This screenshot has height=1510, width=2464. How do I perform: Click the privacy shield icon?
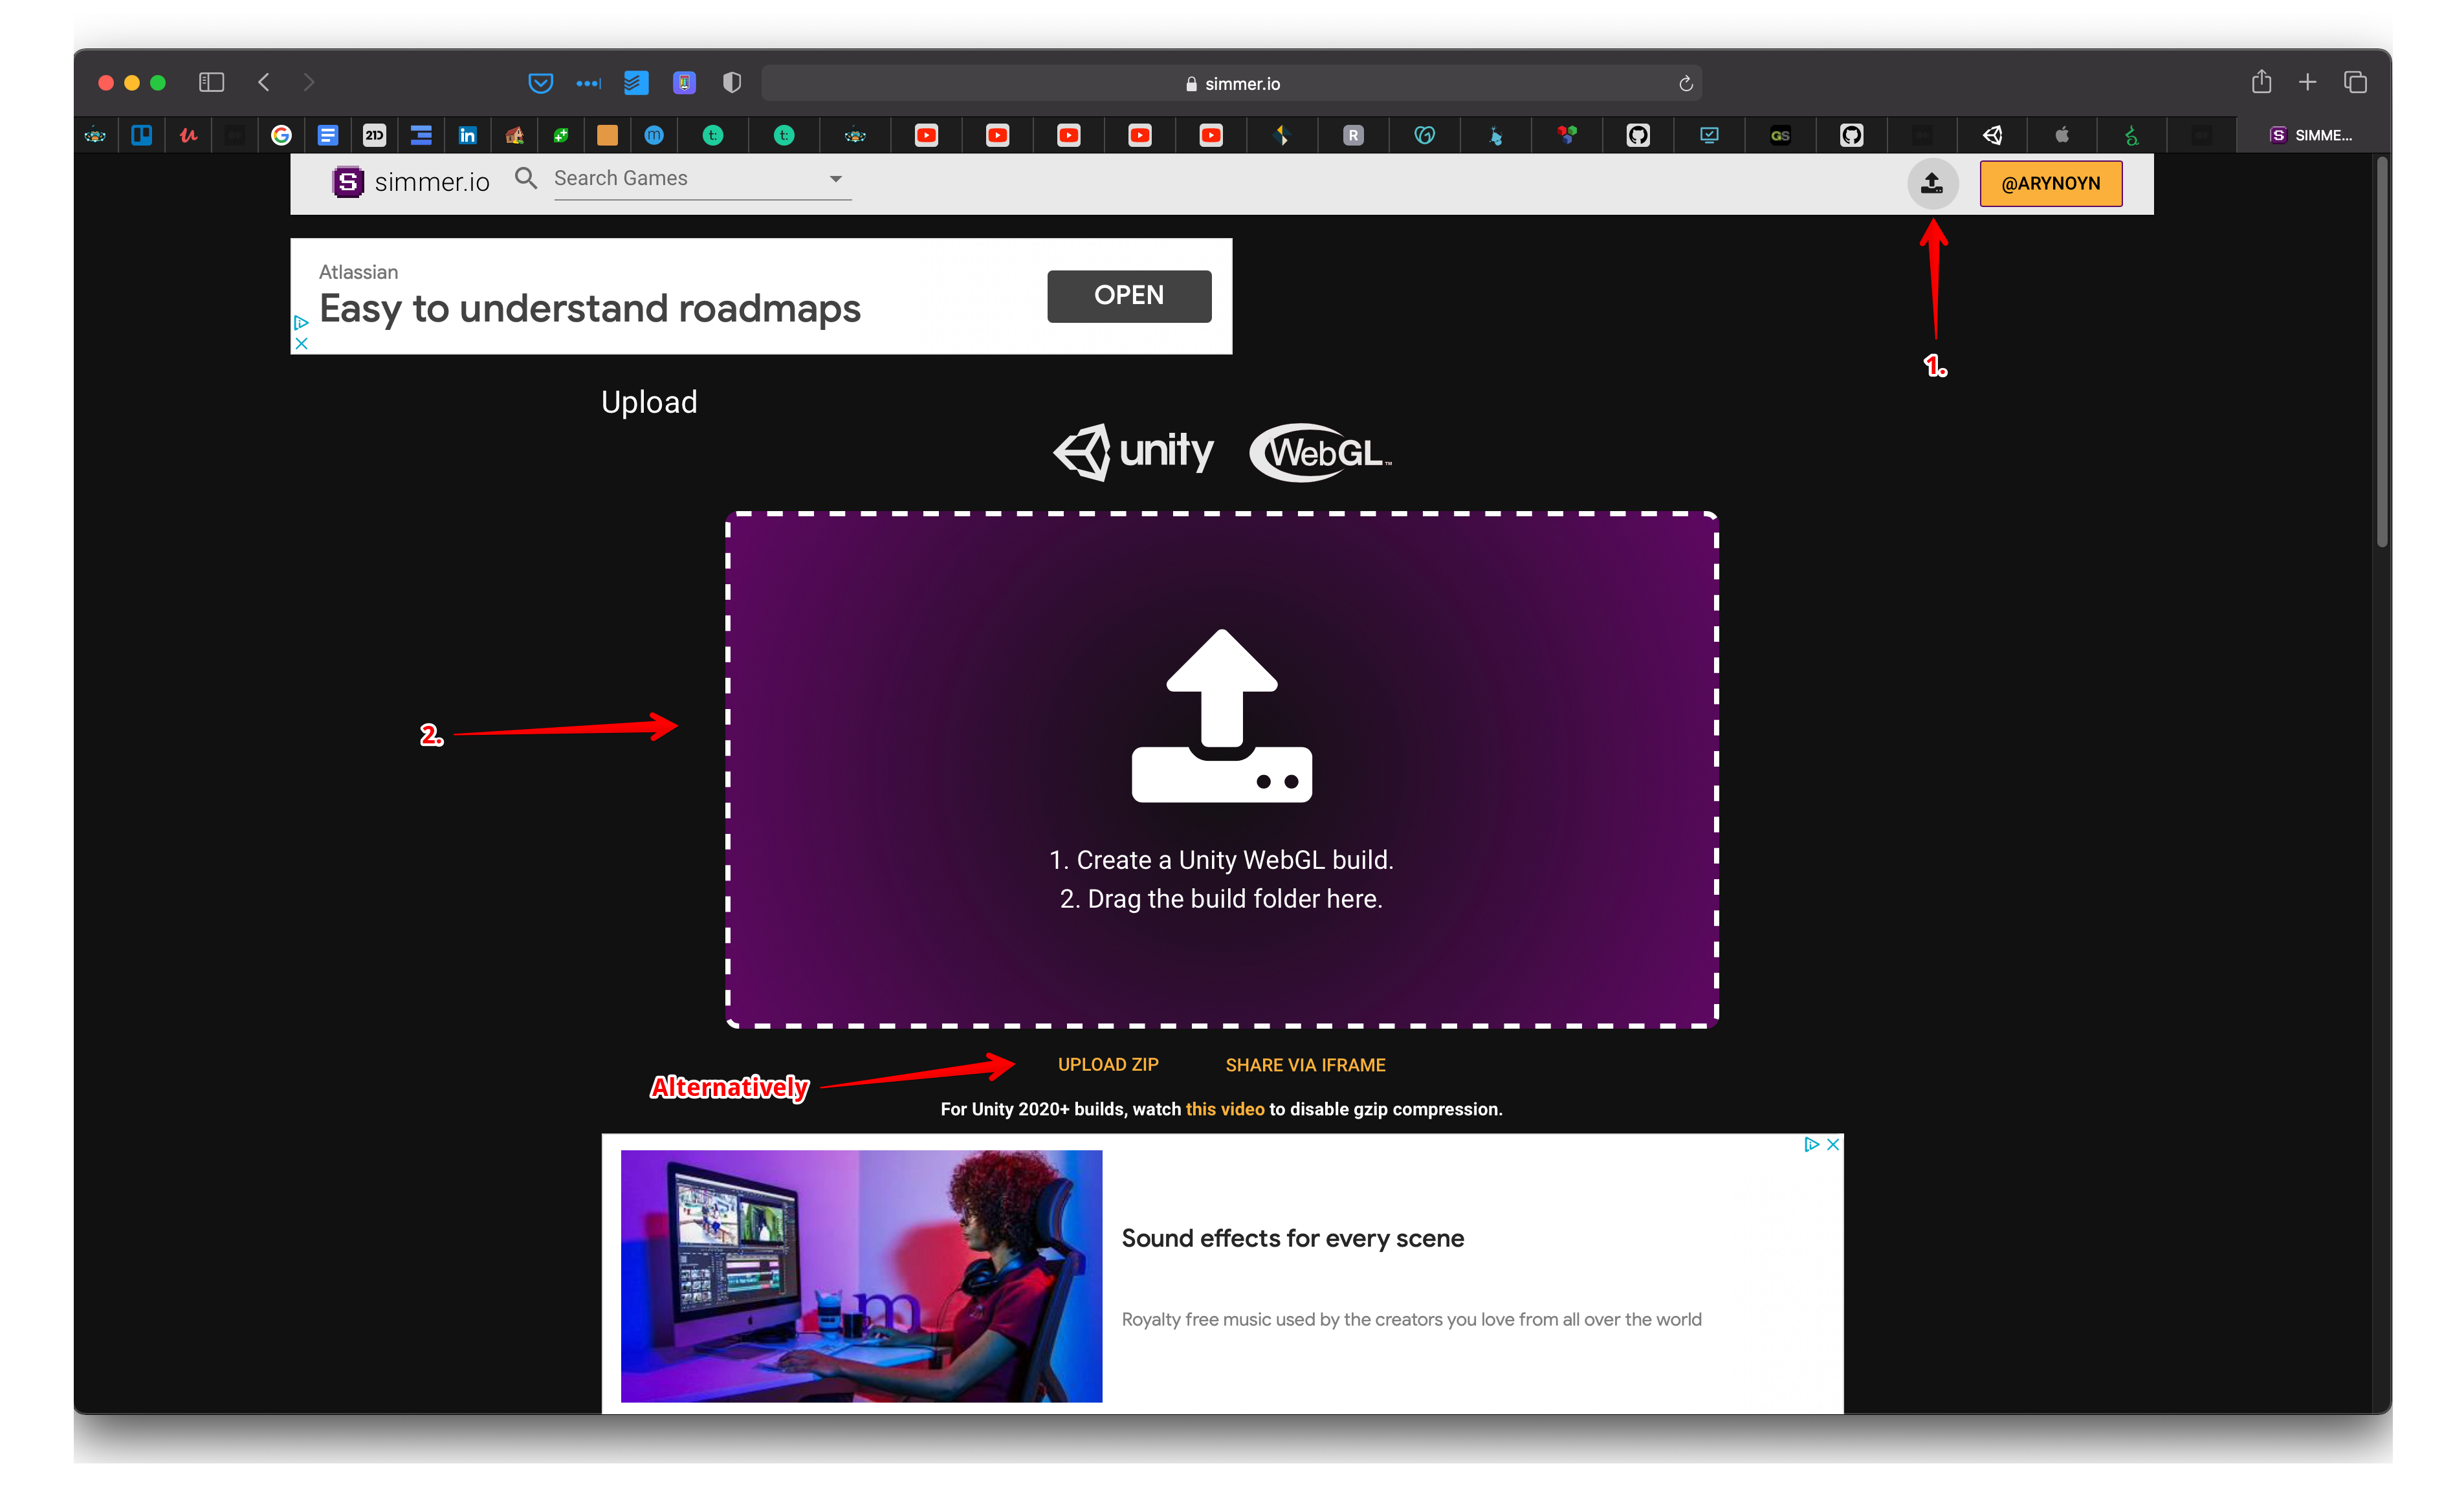click(732, 83)
